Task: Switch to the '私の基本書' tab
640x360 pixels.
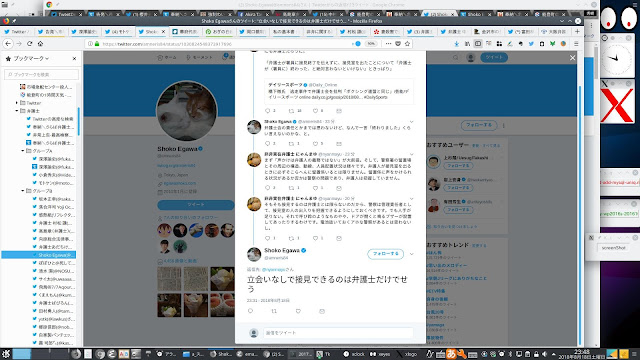Action: click(287, 31)
